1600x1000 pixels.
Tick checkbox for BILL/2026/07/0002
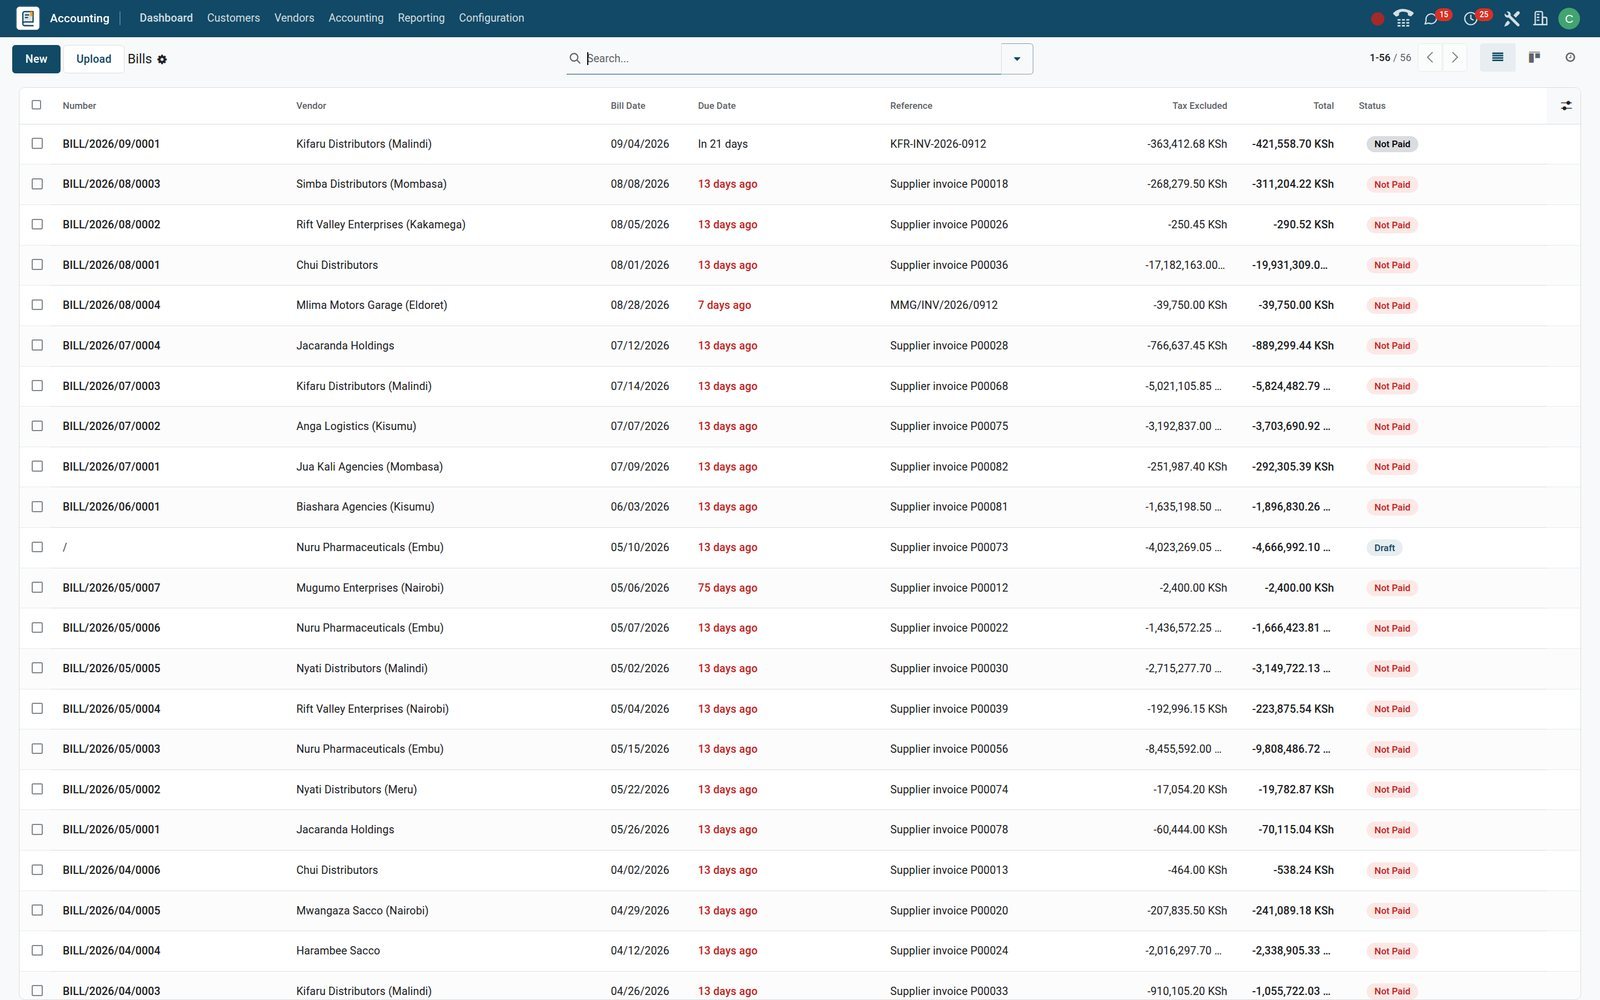(x=37, y=426)
